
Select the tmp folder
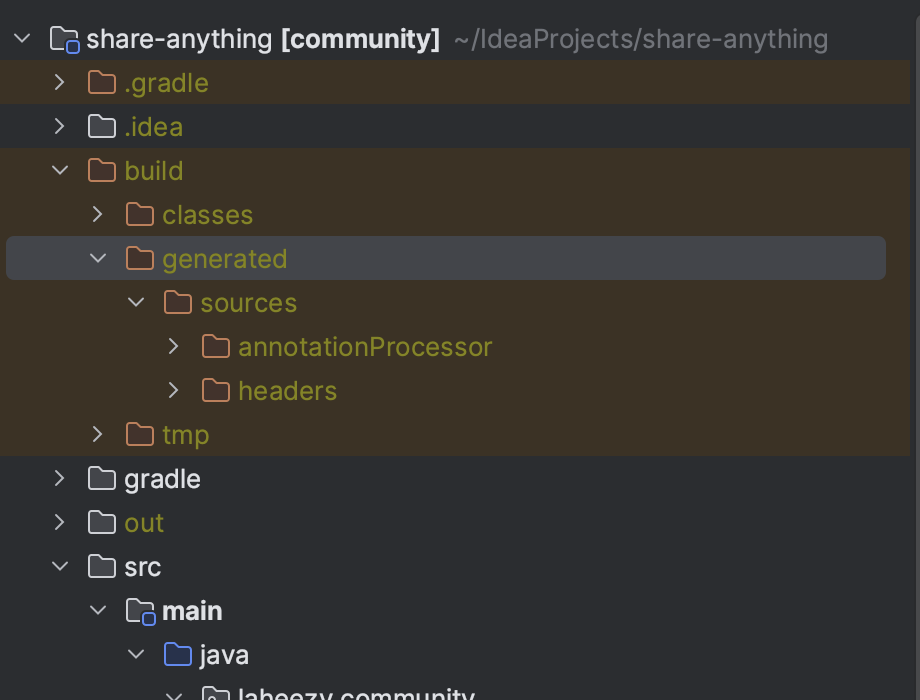(x=185, y=435)
